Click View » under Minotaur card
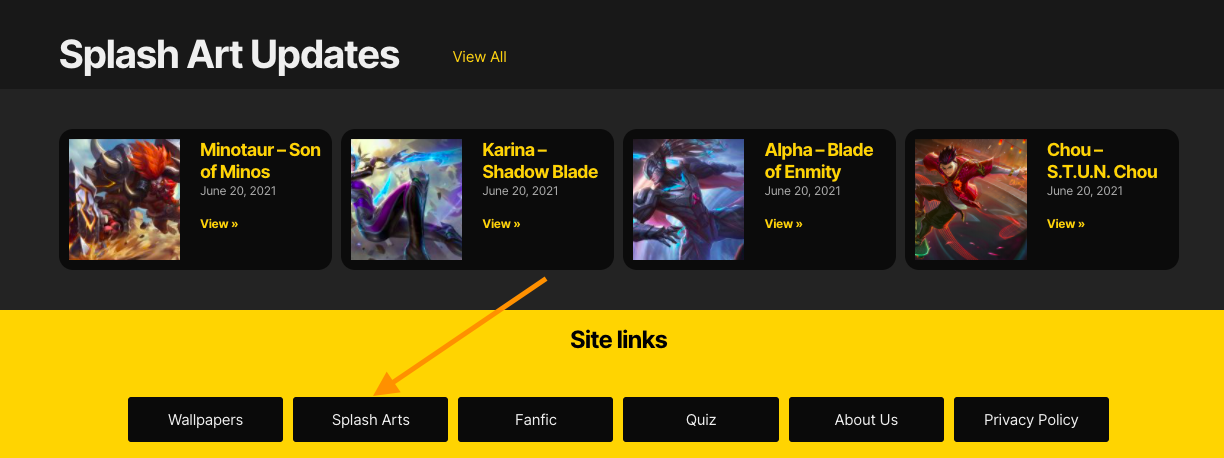1224x458 pixels. coord(219,224)
